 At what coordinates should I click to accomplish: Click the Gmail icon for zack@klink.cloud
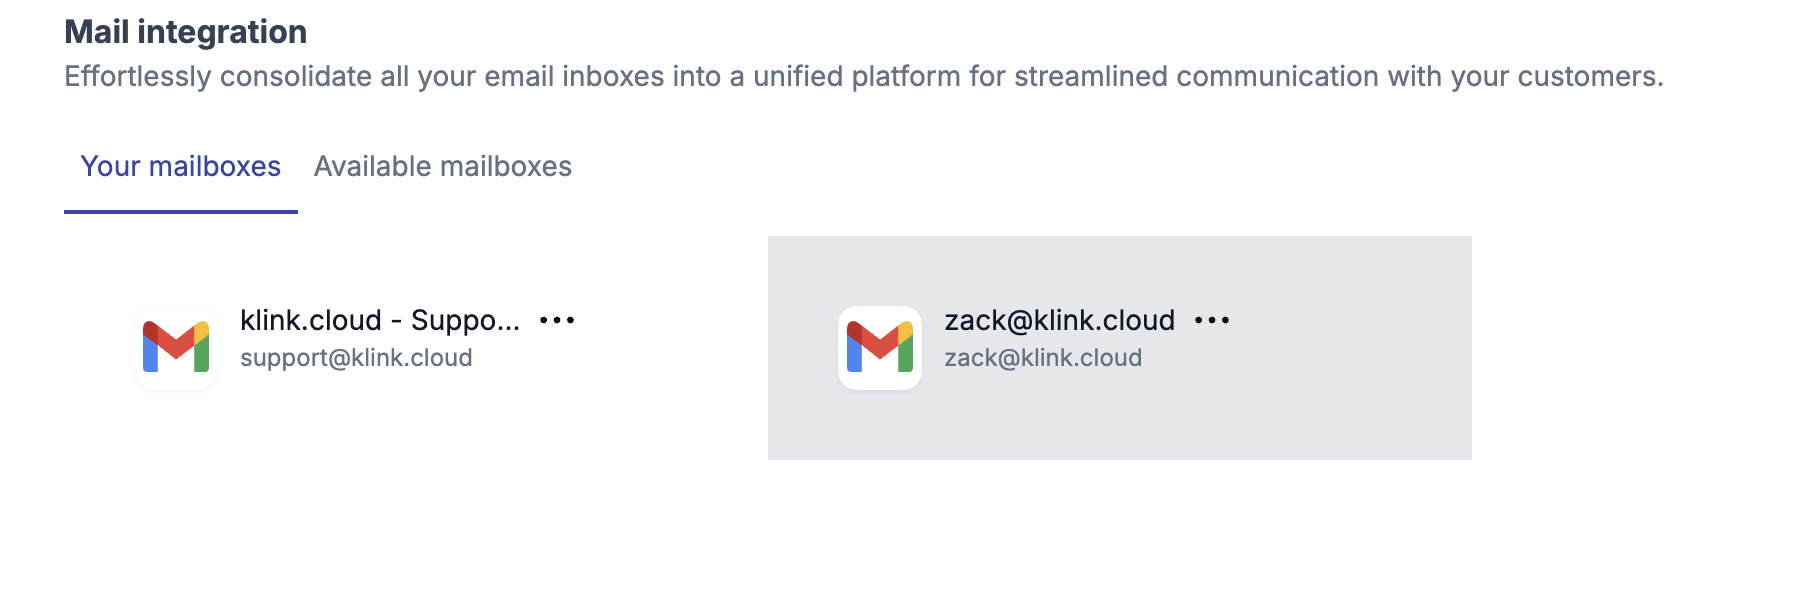tap(880, 347)
